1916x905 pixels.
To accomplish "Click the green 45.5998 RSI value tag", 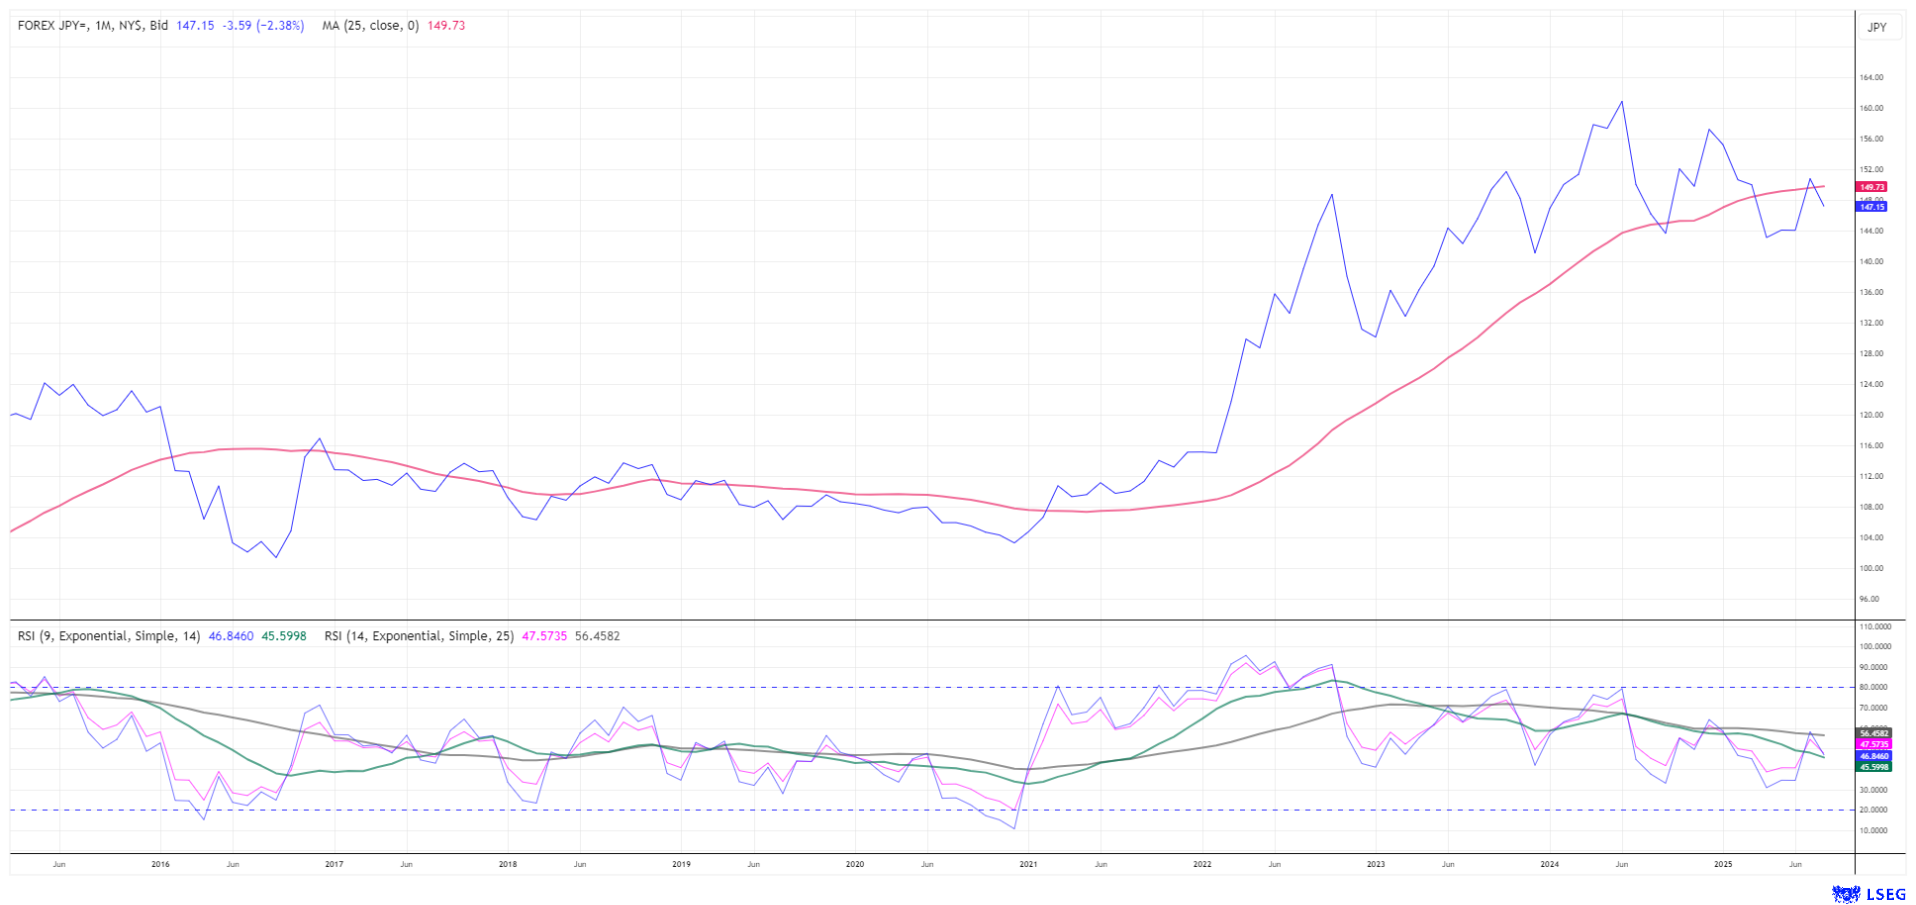I will coord(1873,767).
